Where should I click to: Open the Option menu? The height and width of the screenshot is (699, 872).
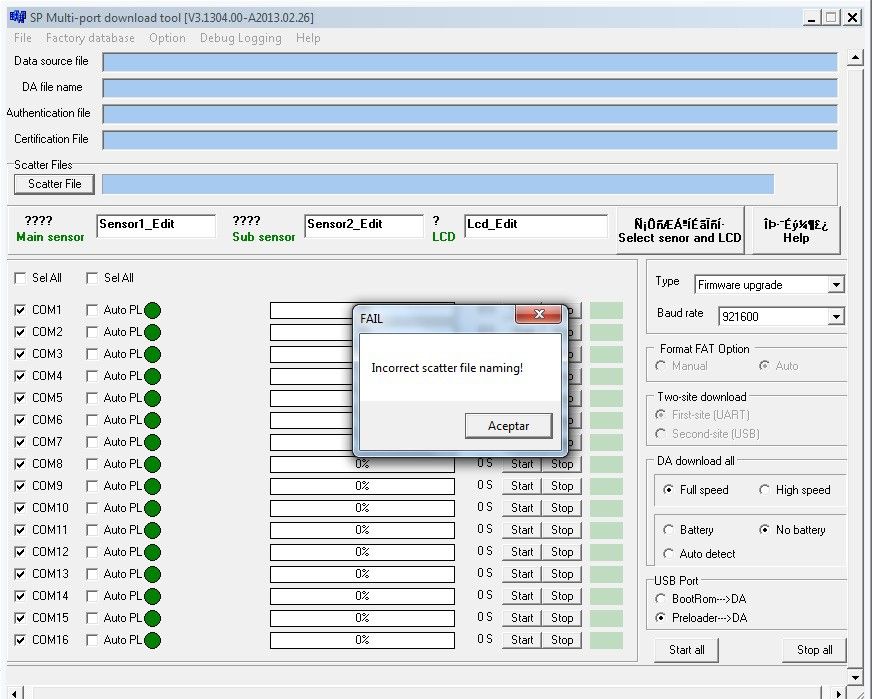[167, 38]
